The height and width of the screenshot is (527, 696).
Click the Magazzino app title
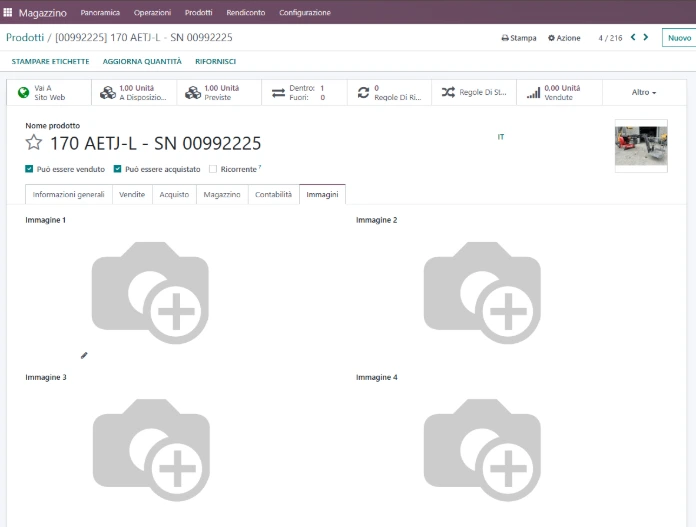point(43,13)
